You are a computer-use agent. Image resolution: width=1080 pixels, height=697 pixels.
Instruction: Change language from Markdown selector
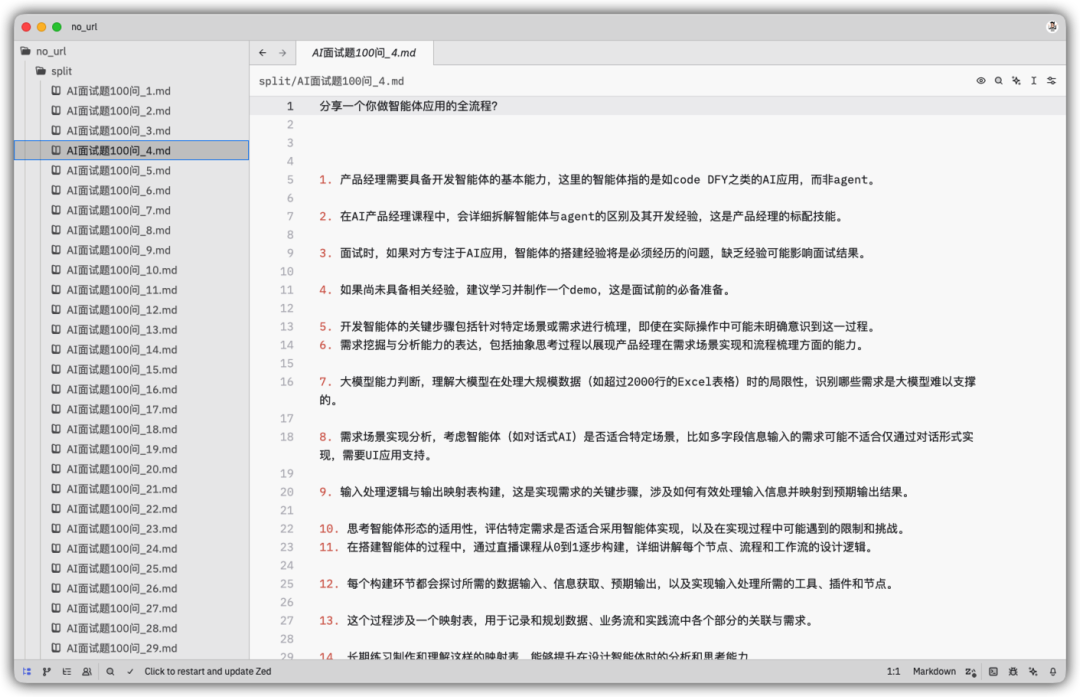coord(935,672)
